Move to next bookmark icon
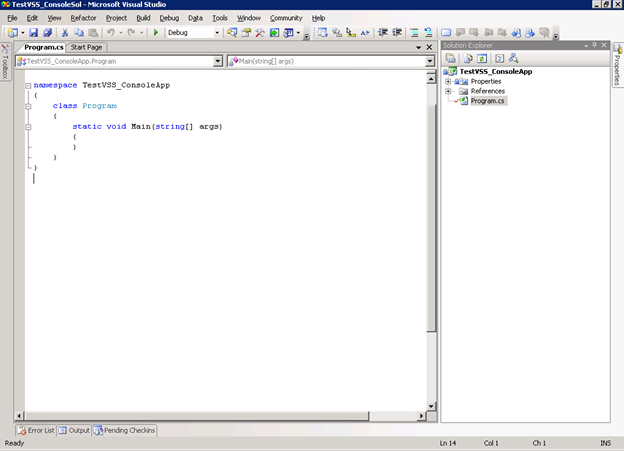This screenshot has height=451, width=624. coord(474,33)
